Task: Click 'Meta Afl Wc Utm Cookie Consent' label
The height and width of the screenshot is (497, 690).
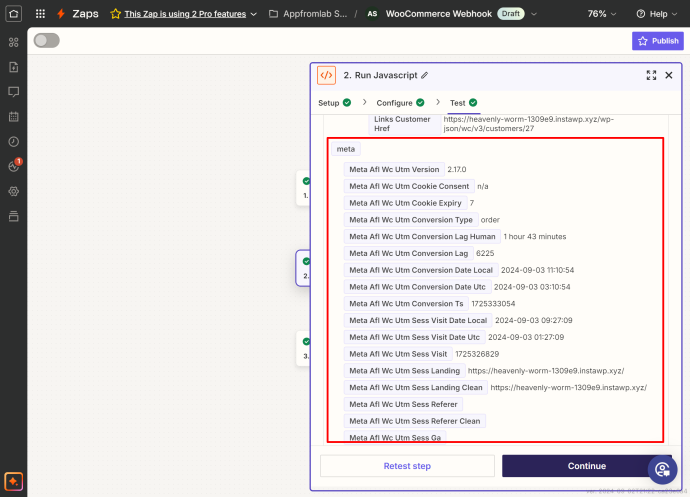Action: coord(409,186)
